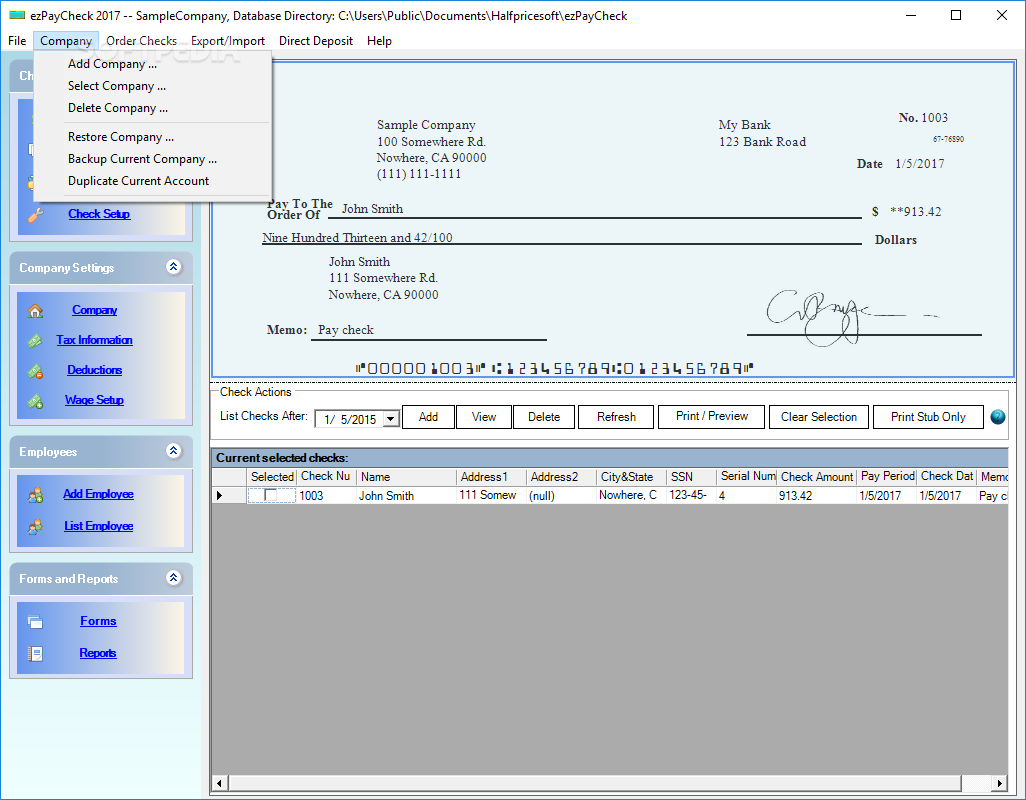Image resolution: width=1026 pixels, height=800 pixels.
Task: Click the icon beside Wage Setup link
Action: click(35, 401)
